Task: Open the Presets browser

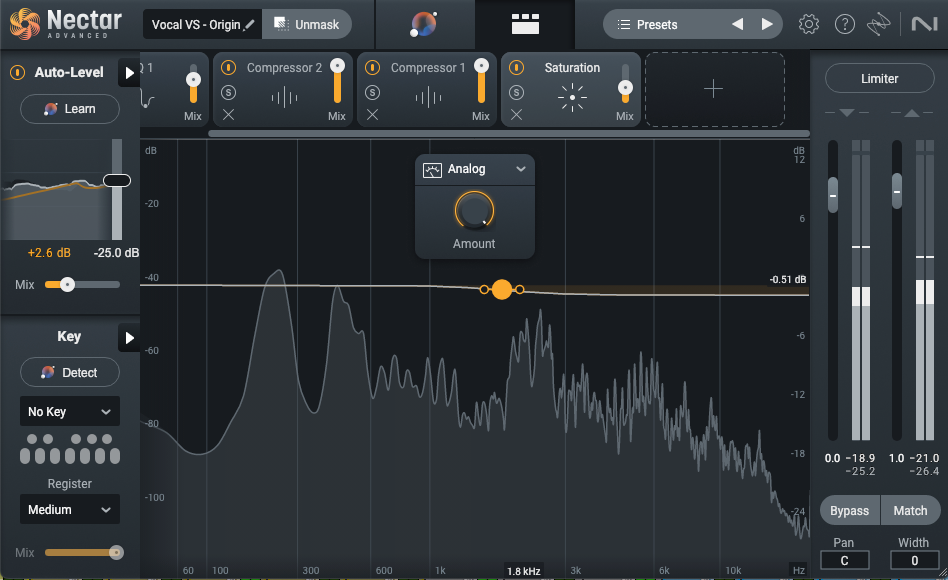Action: 657,25
